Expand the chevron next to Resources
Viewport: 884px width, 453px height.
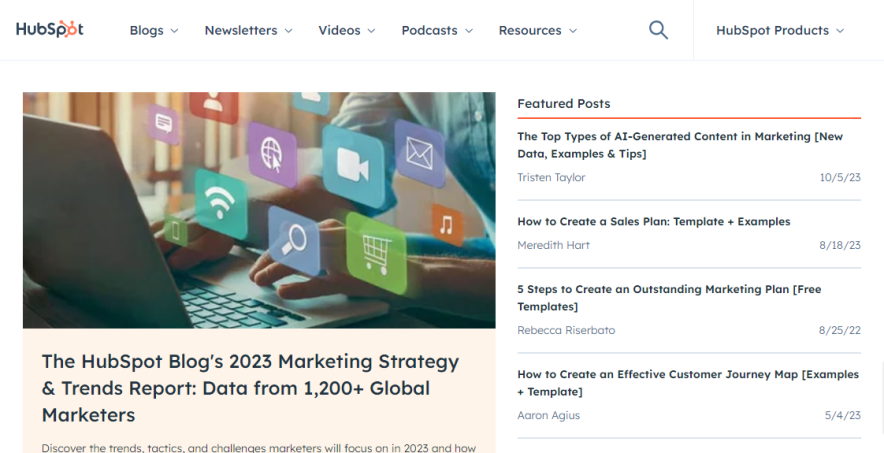click(573, 31)
